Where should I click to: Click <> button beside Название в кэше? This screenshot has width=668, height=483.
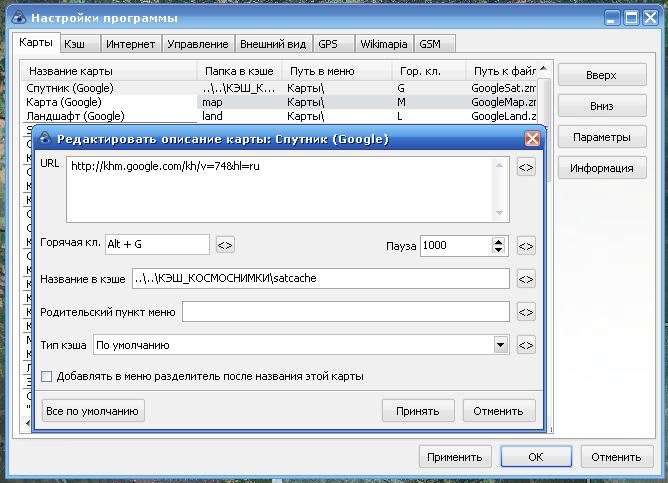(526, 279)
